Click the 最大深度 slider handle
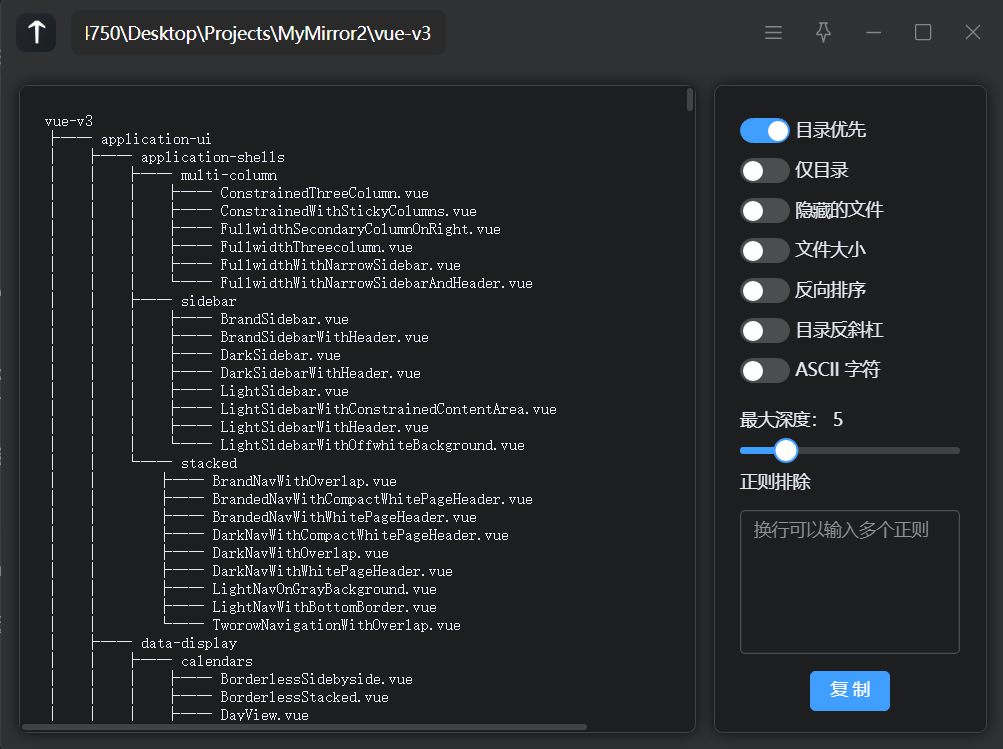The image size is (1003, 749). 786,450
